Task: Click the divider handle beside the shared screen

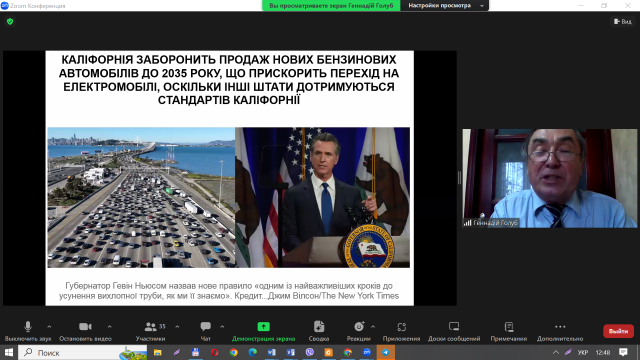Action: coord(459,178)
